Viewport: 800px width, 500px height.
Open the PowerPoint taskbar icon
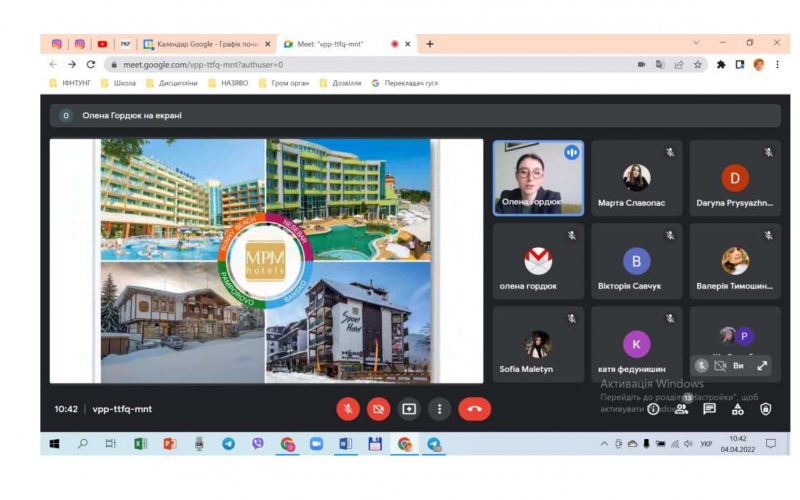(x=170, y=444)
